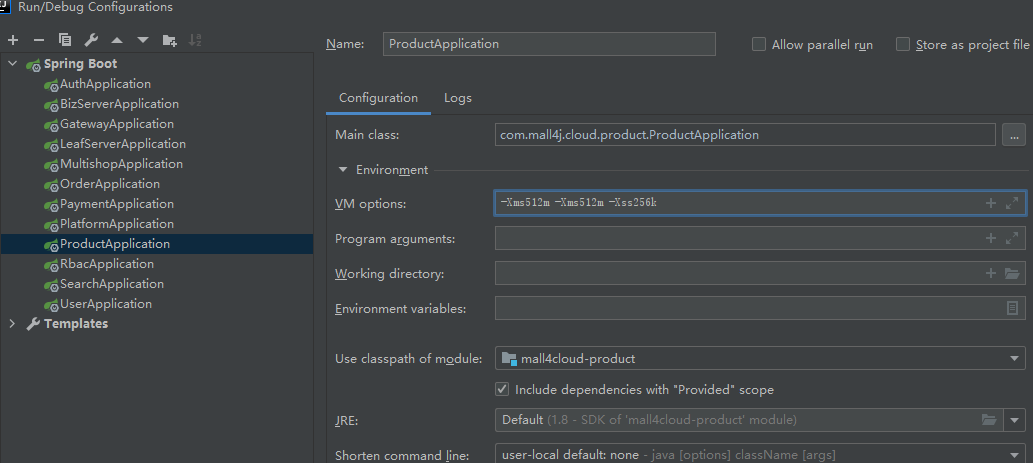Click the Main class browse button
This screenshot has width=1033, height=463.
tap(1014, 135)
